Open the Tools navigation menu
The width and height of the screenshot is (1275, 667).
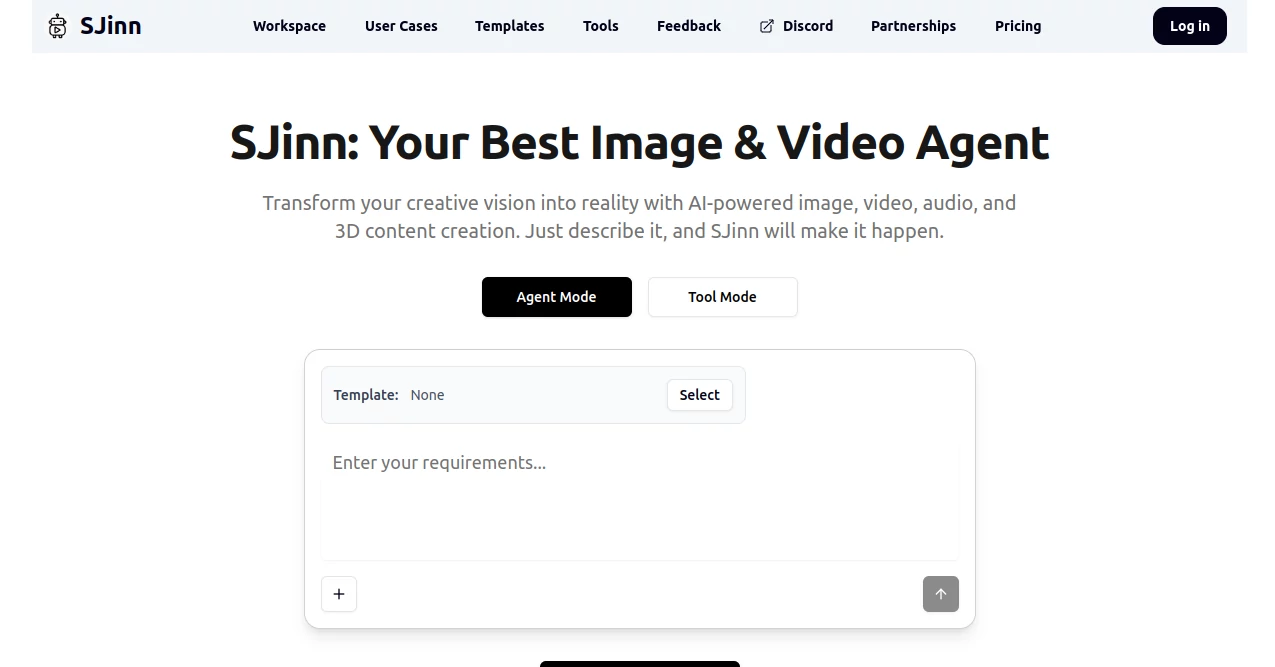[600, 26]
